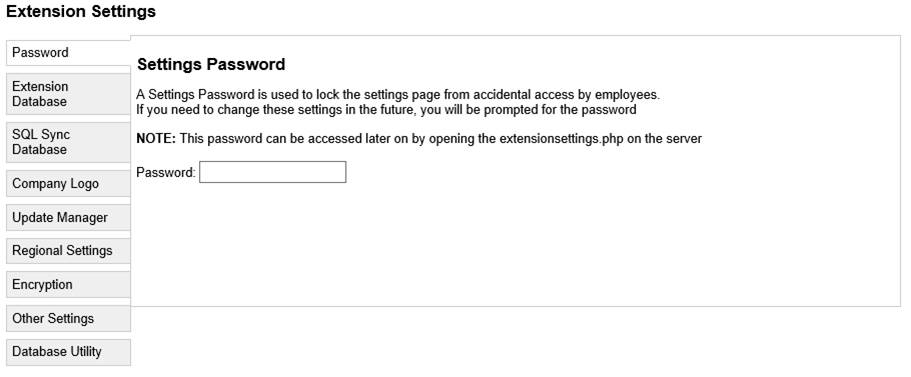The image size is (911, 377).
Task: Click the bold NOTE: label
Action: [x=156, y=139]
